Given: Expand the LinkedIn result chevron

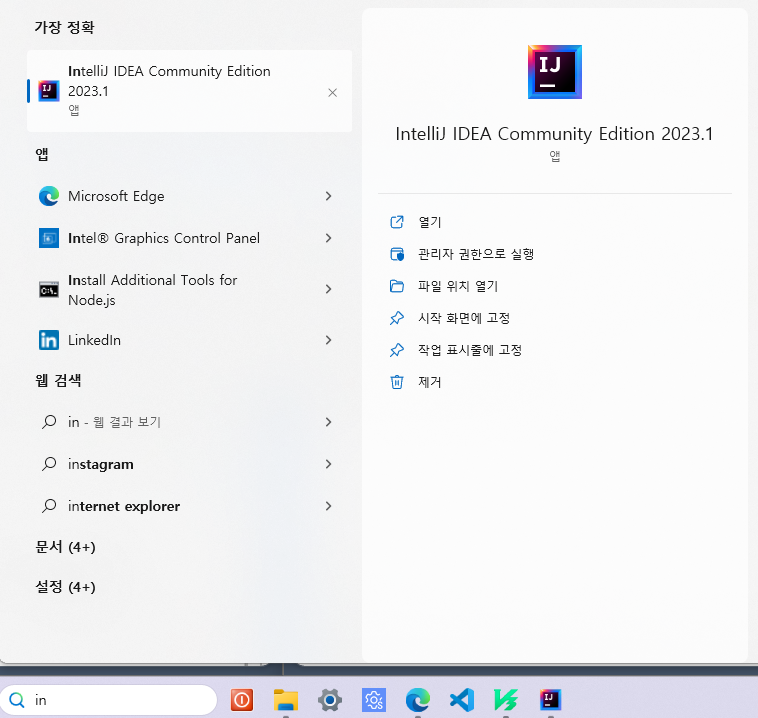Looking at the screenshot, I should (328, 340).
